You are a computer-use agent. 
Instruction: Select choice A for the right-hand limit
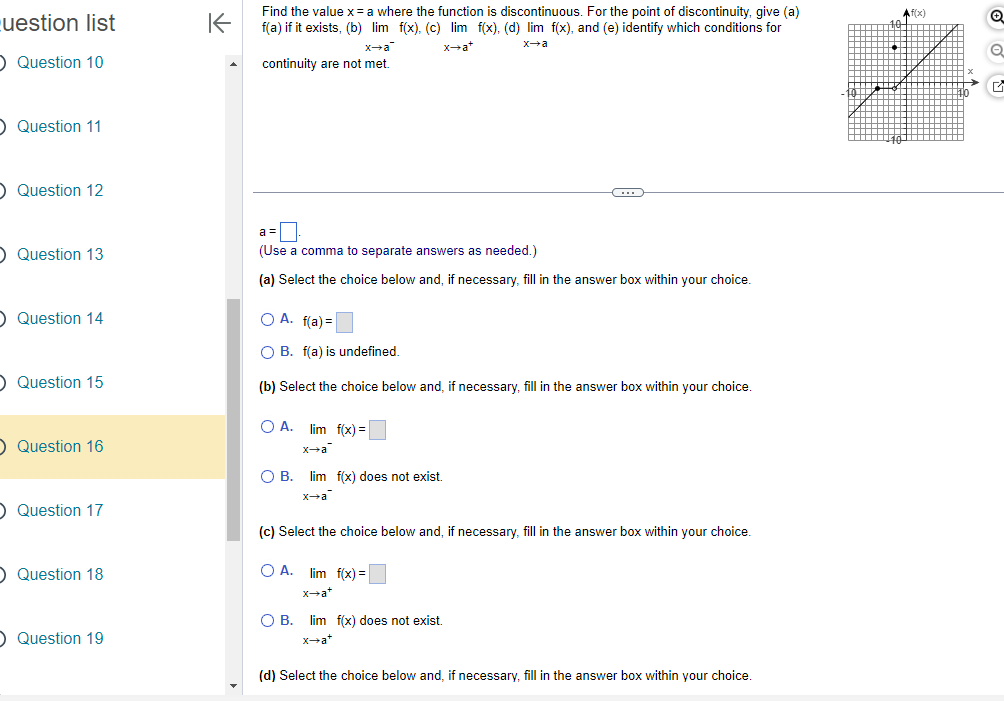tap(268, 570)
